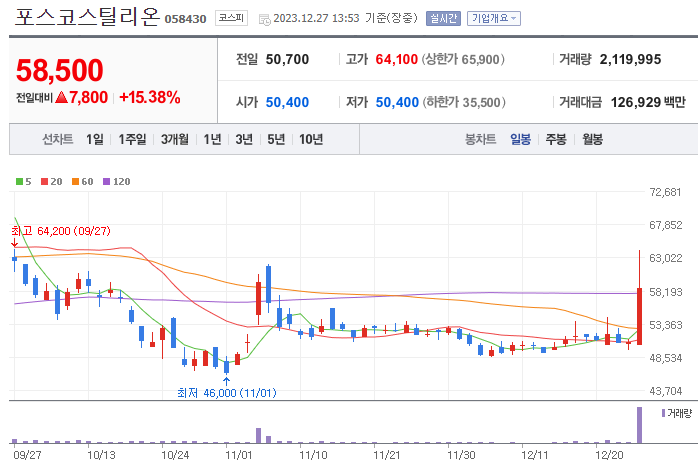Viewport: 698px width, 474px height.
Task: Click the 최고 64,200 (09/27) chart label
Action: tap(61, 231)
